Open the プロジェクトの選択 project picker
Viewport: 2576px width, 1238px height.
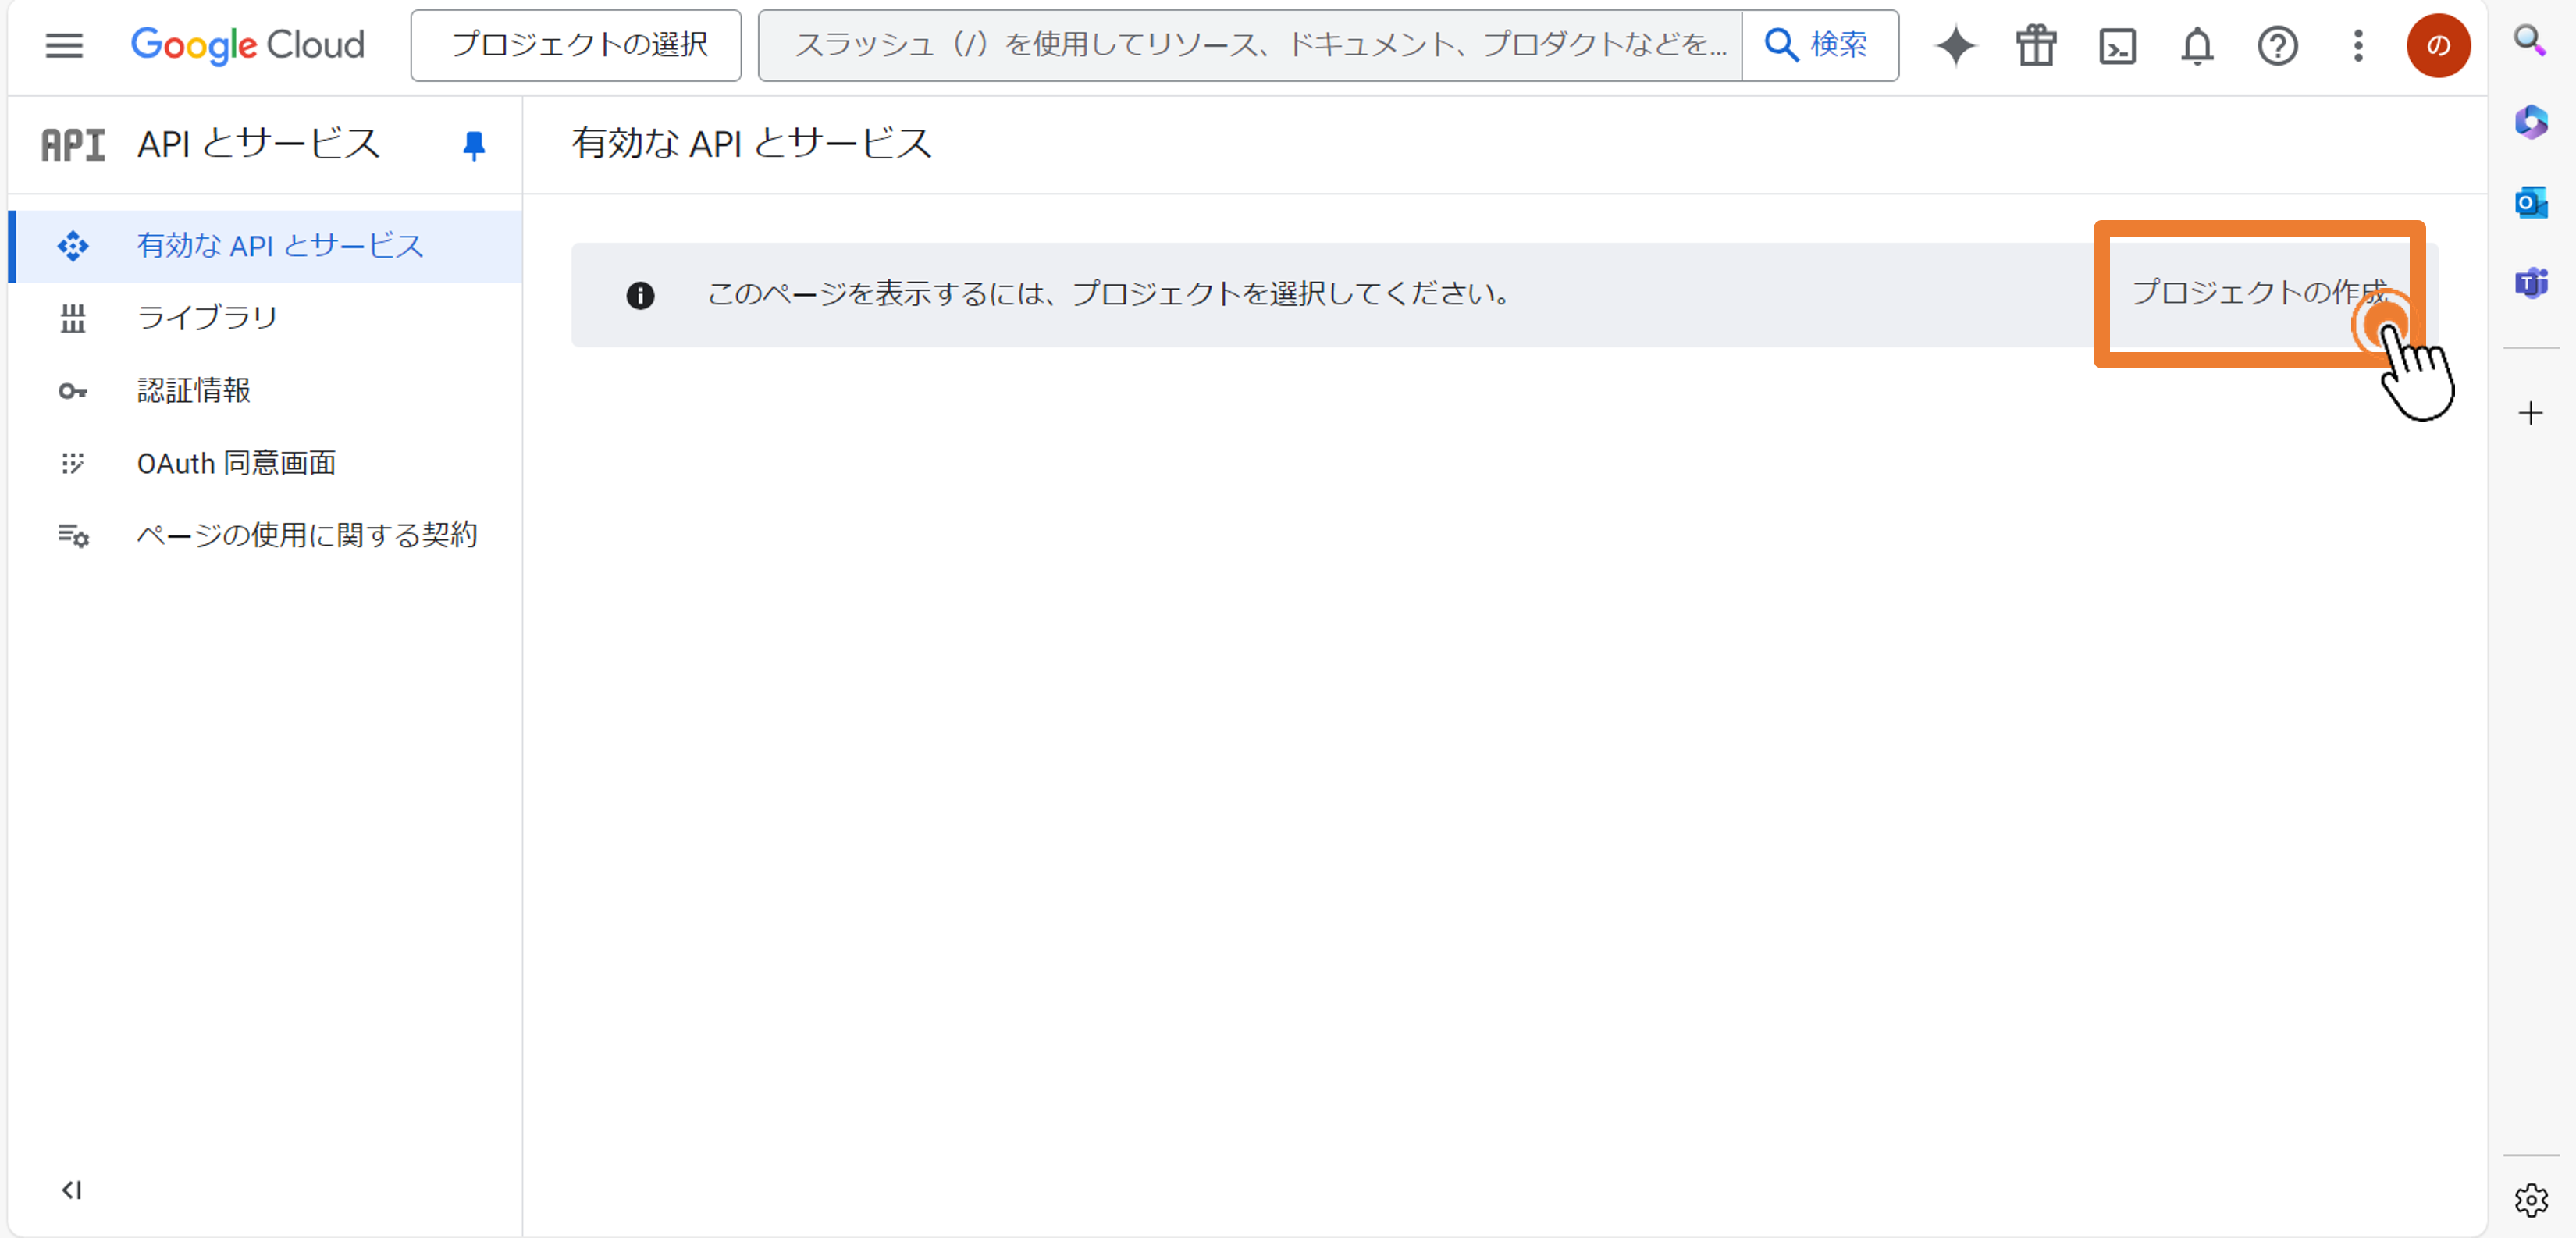click(576, 45)
